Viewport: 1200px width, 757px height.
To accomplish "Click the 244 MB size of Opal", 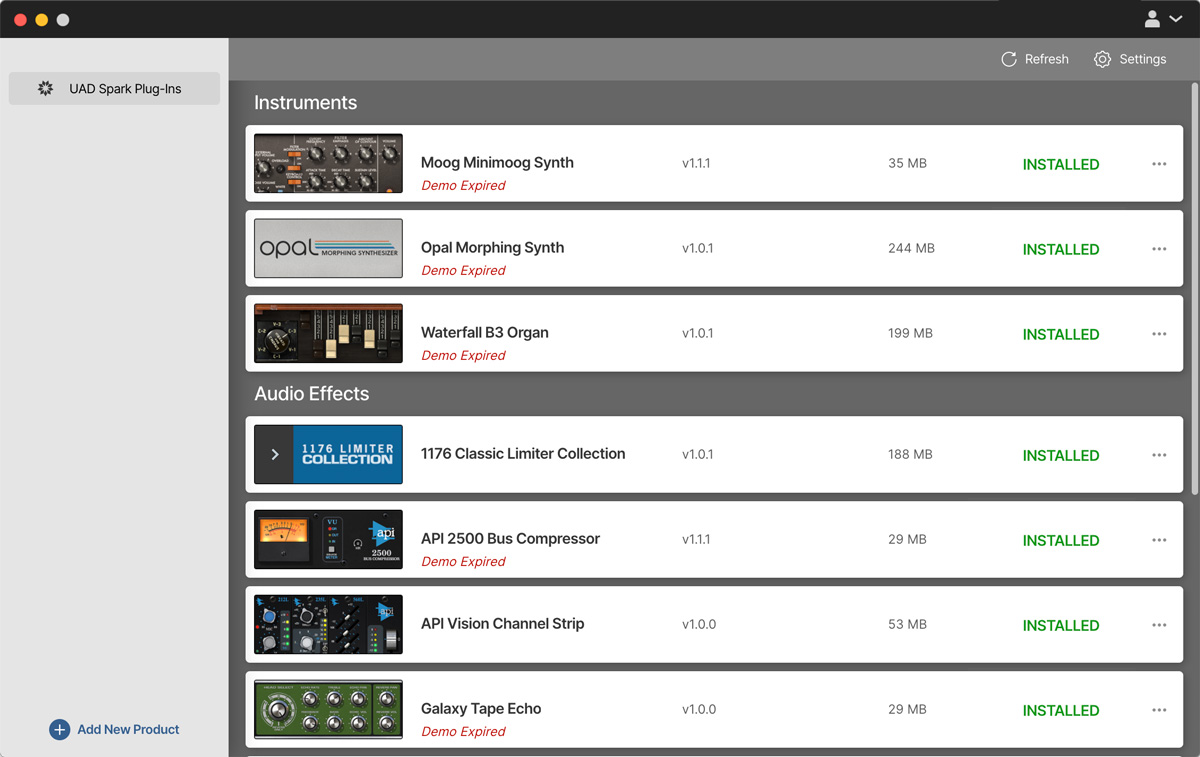I will click(911, 248).
